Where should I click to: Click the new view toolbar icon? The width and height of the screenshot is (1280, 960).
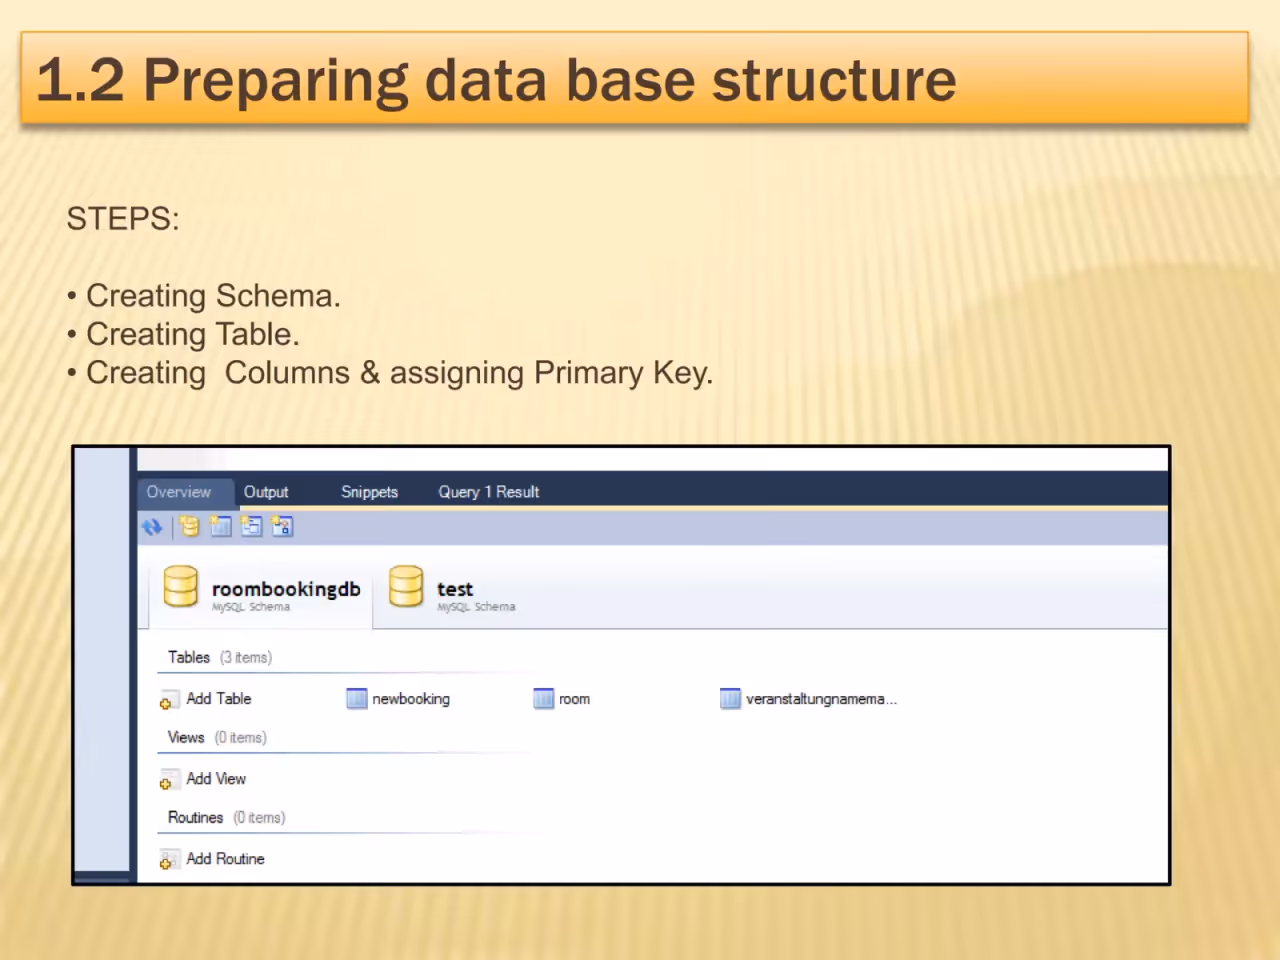tap(251, 527)
